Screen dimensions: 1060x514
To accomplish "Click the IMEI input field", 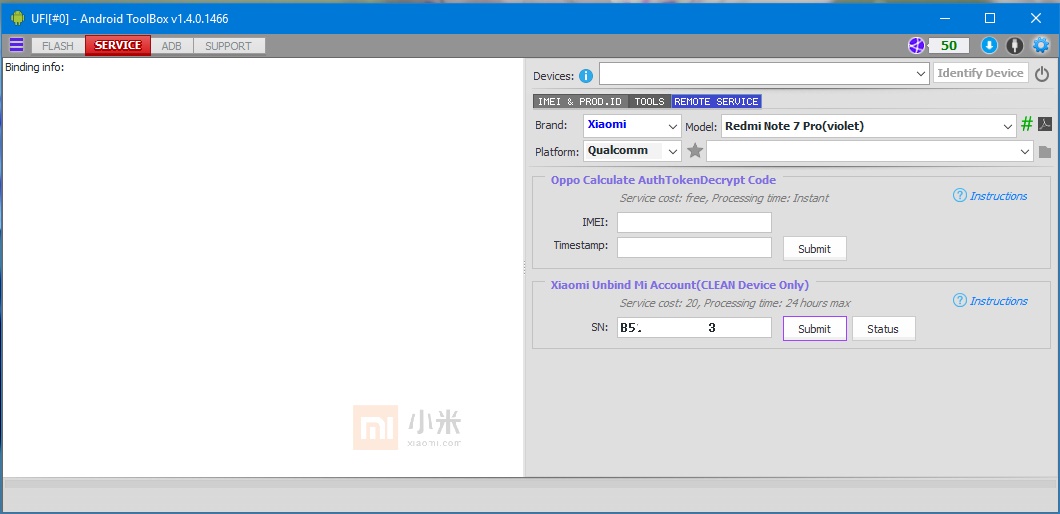I will pyautogui.click(x=694, y=223).
